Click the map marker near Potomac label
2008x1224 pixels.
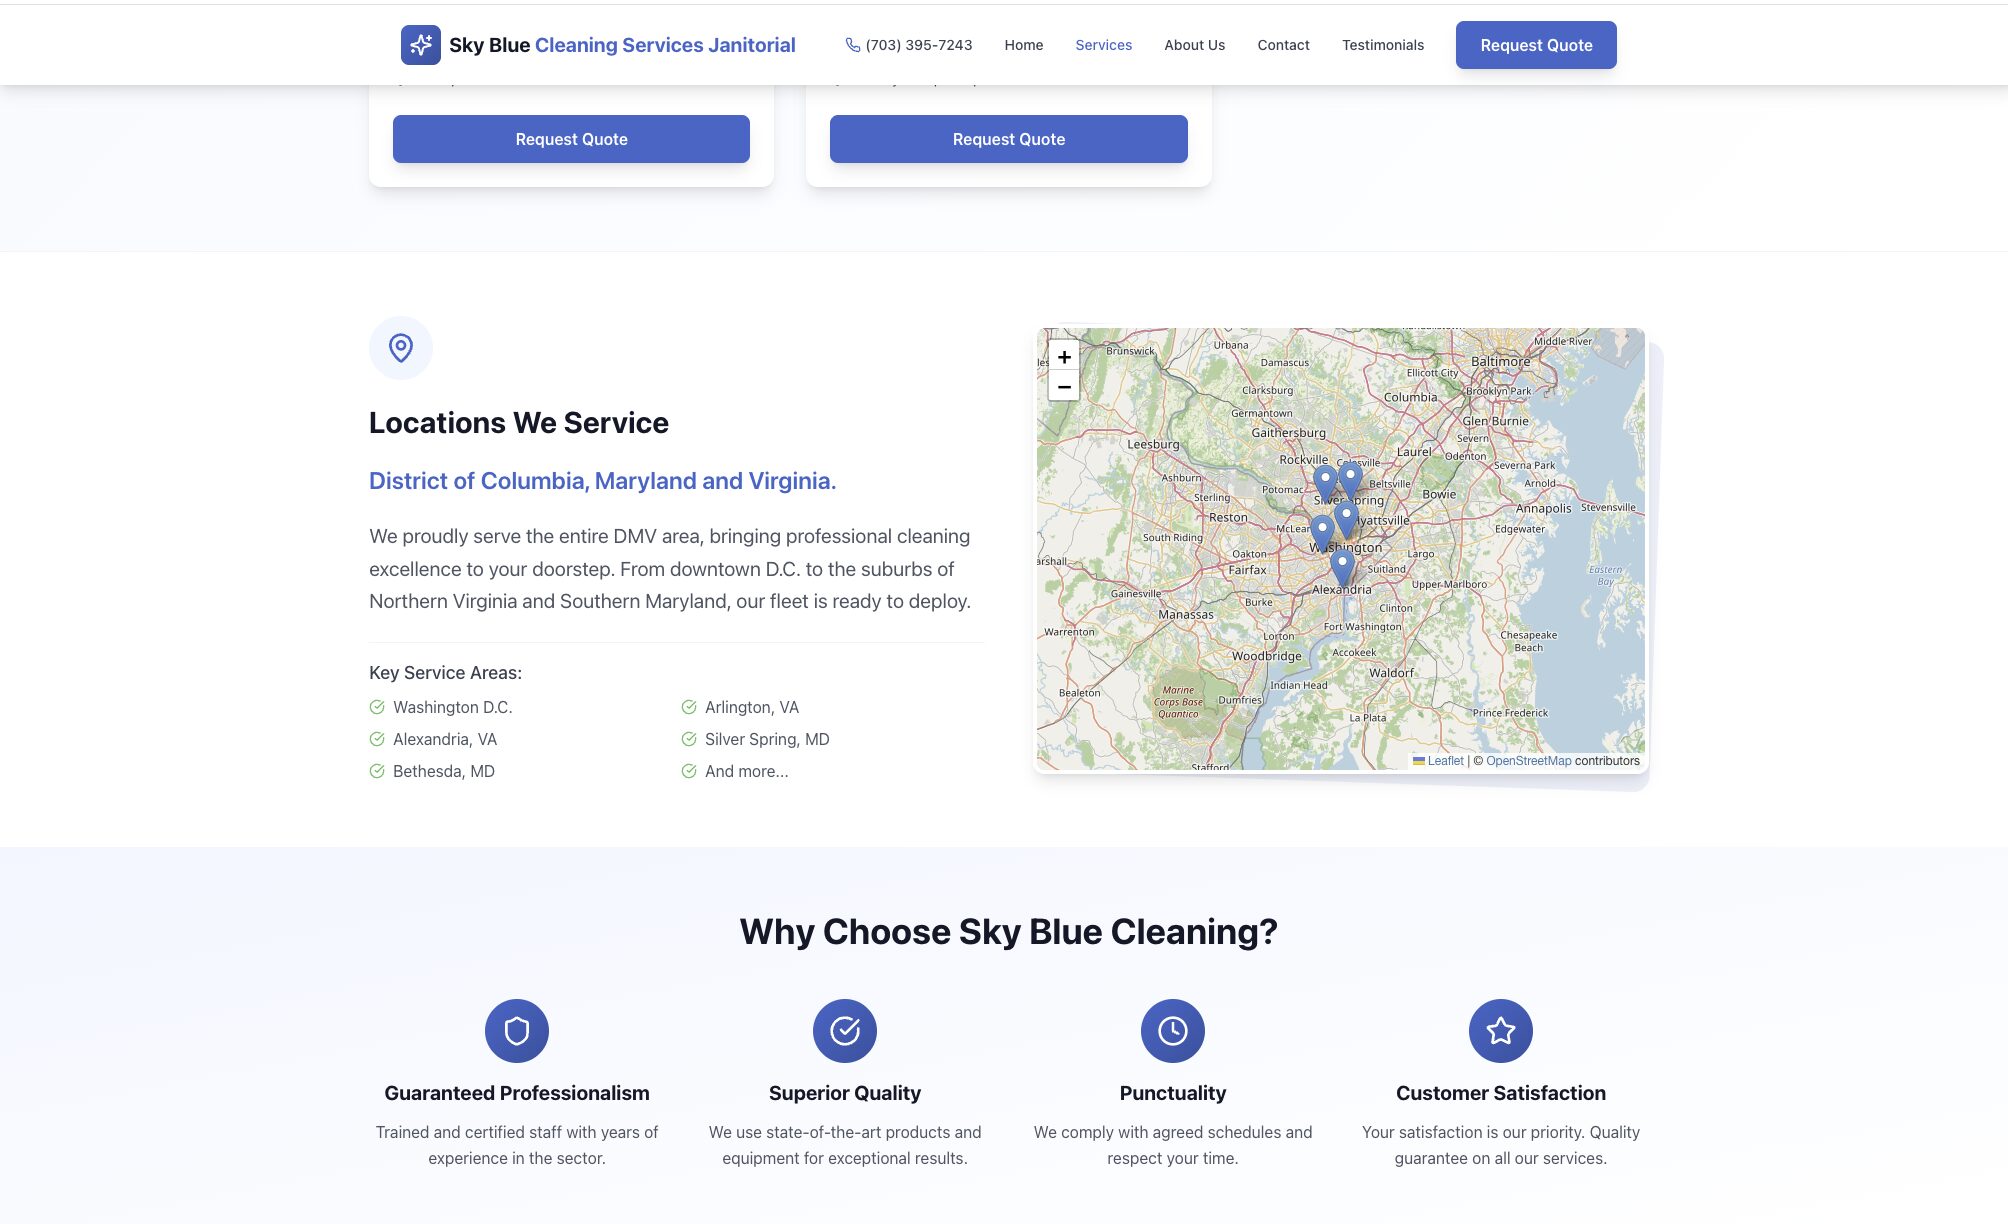[1325, 484]
